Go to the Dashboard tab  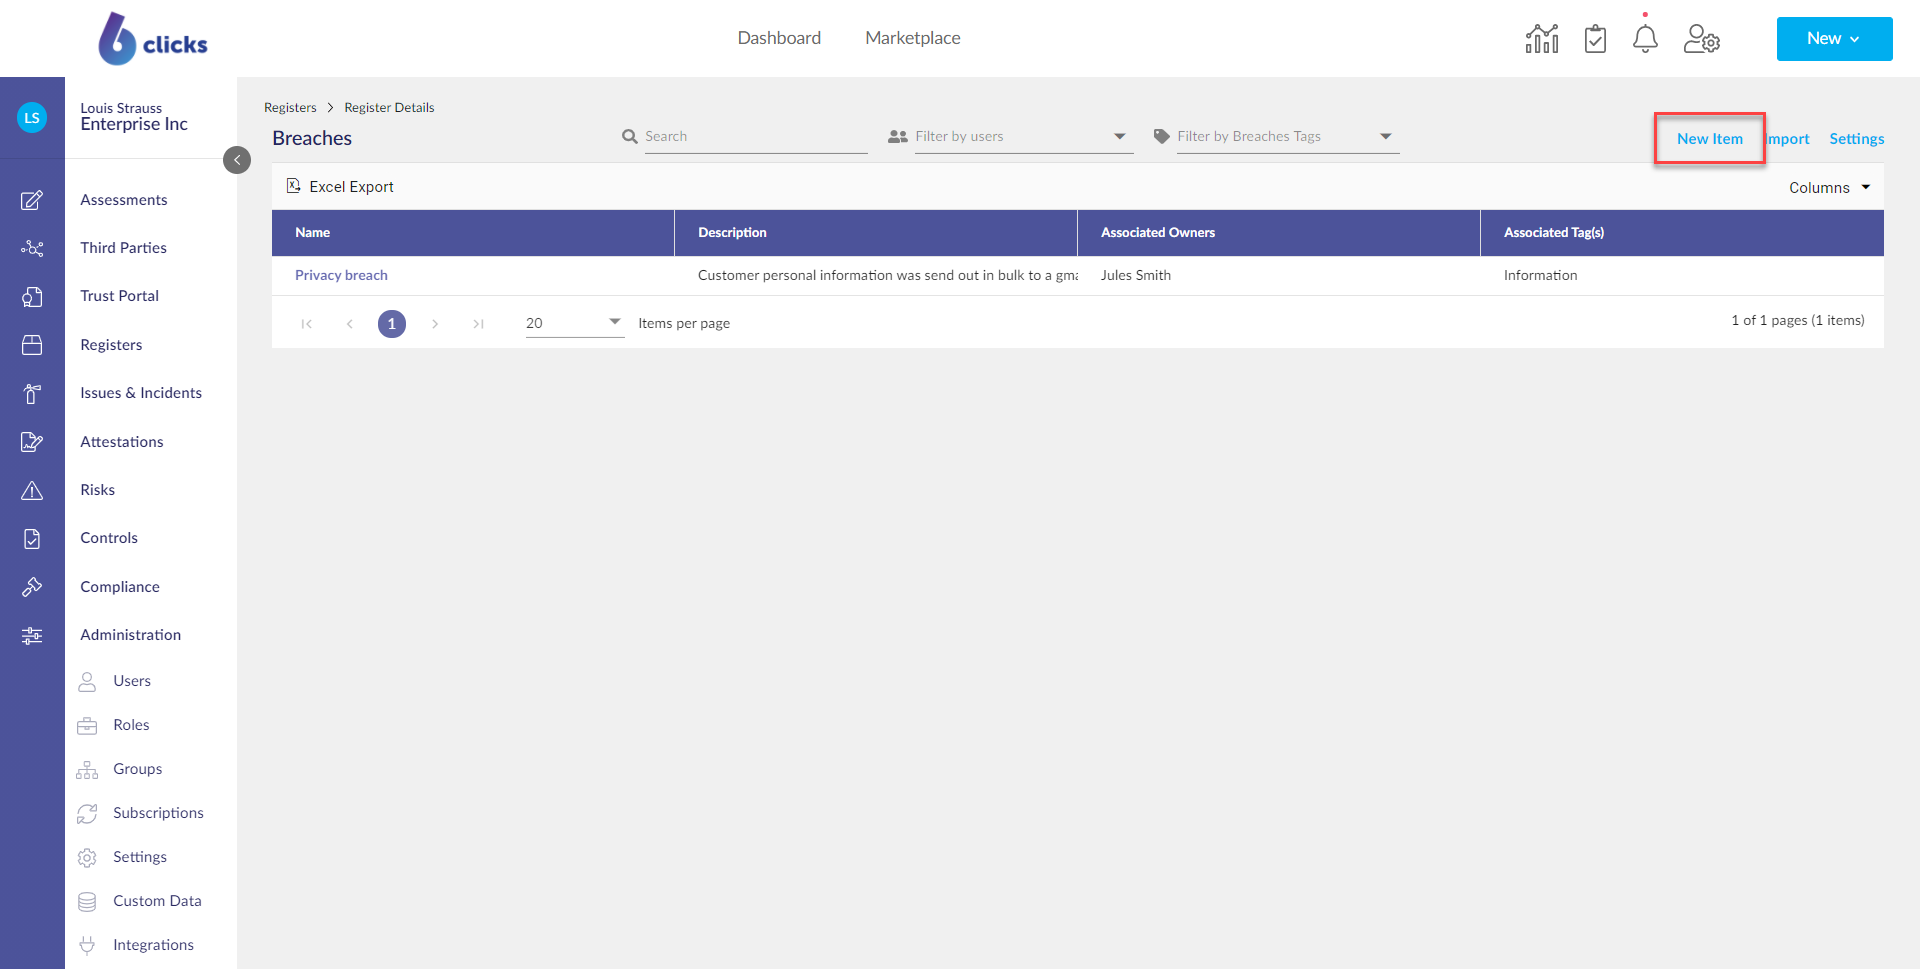(x=779, y=38)
